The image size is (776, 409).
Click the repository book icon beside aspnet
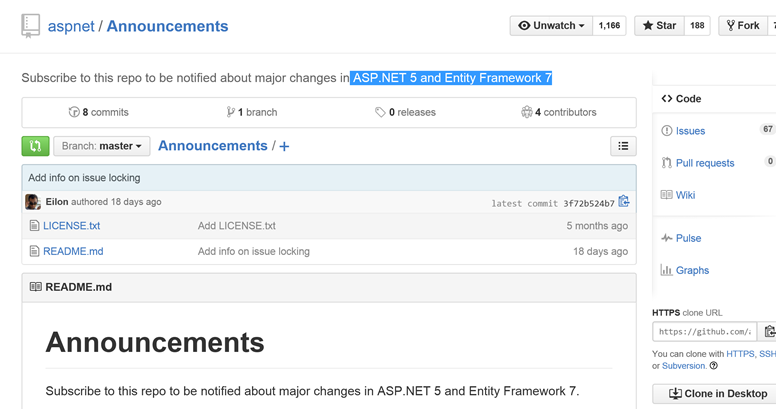coord(30,26)
